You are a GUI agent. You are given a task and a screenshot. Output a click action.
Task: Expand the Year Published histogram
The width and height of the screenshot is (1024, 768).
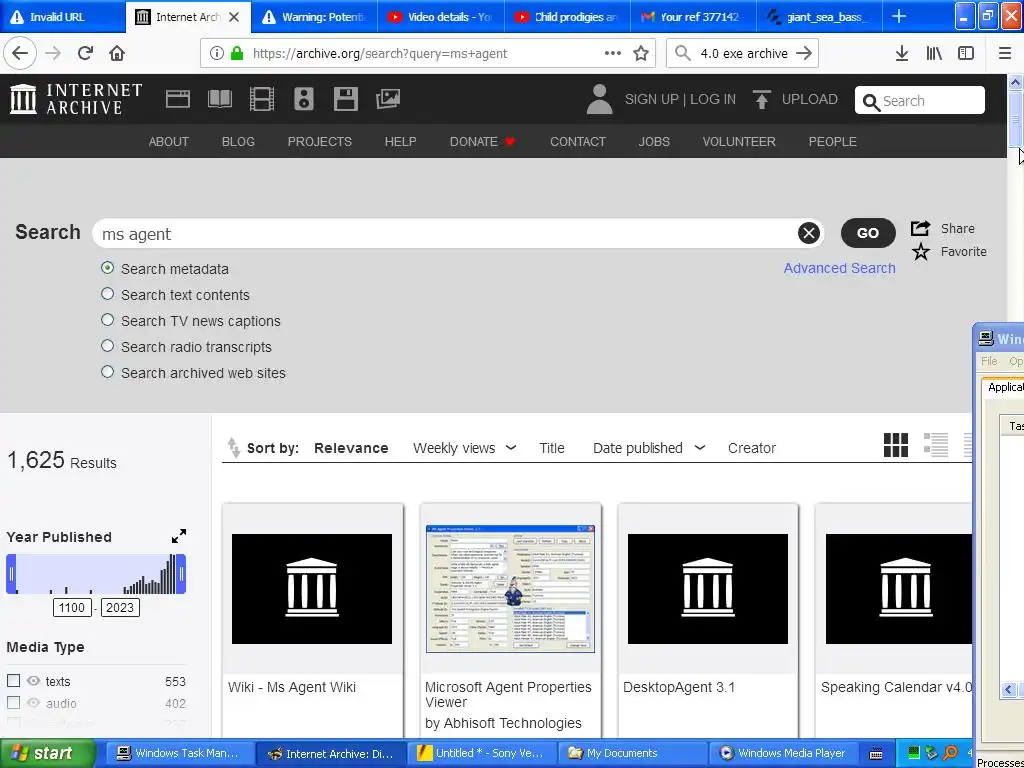point(178,536)
